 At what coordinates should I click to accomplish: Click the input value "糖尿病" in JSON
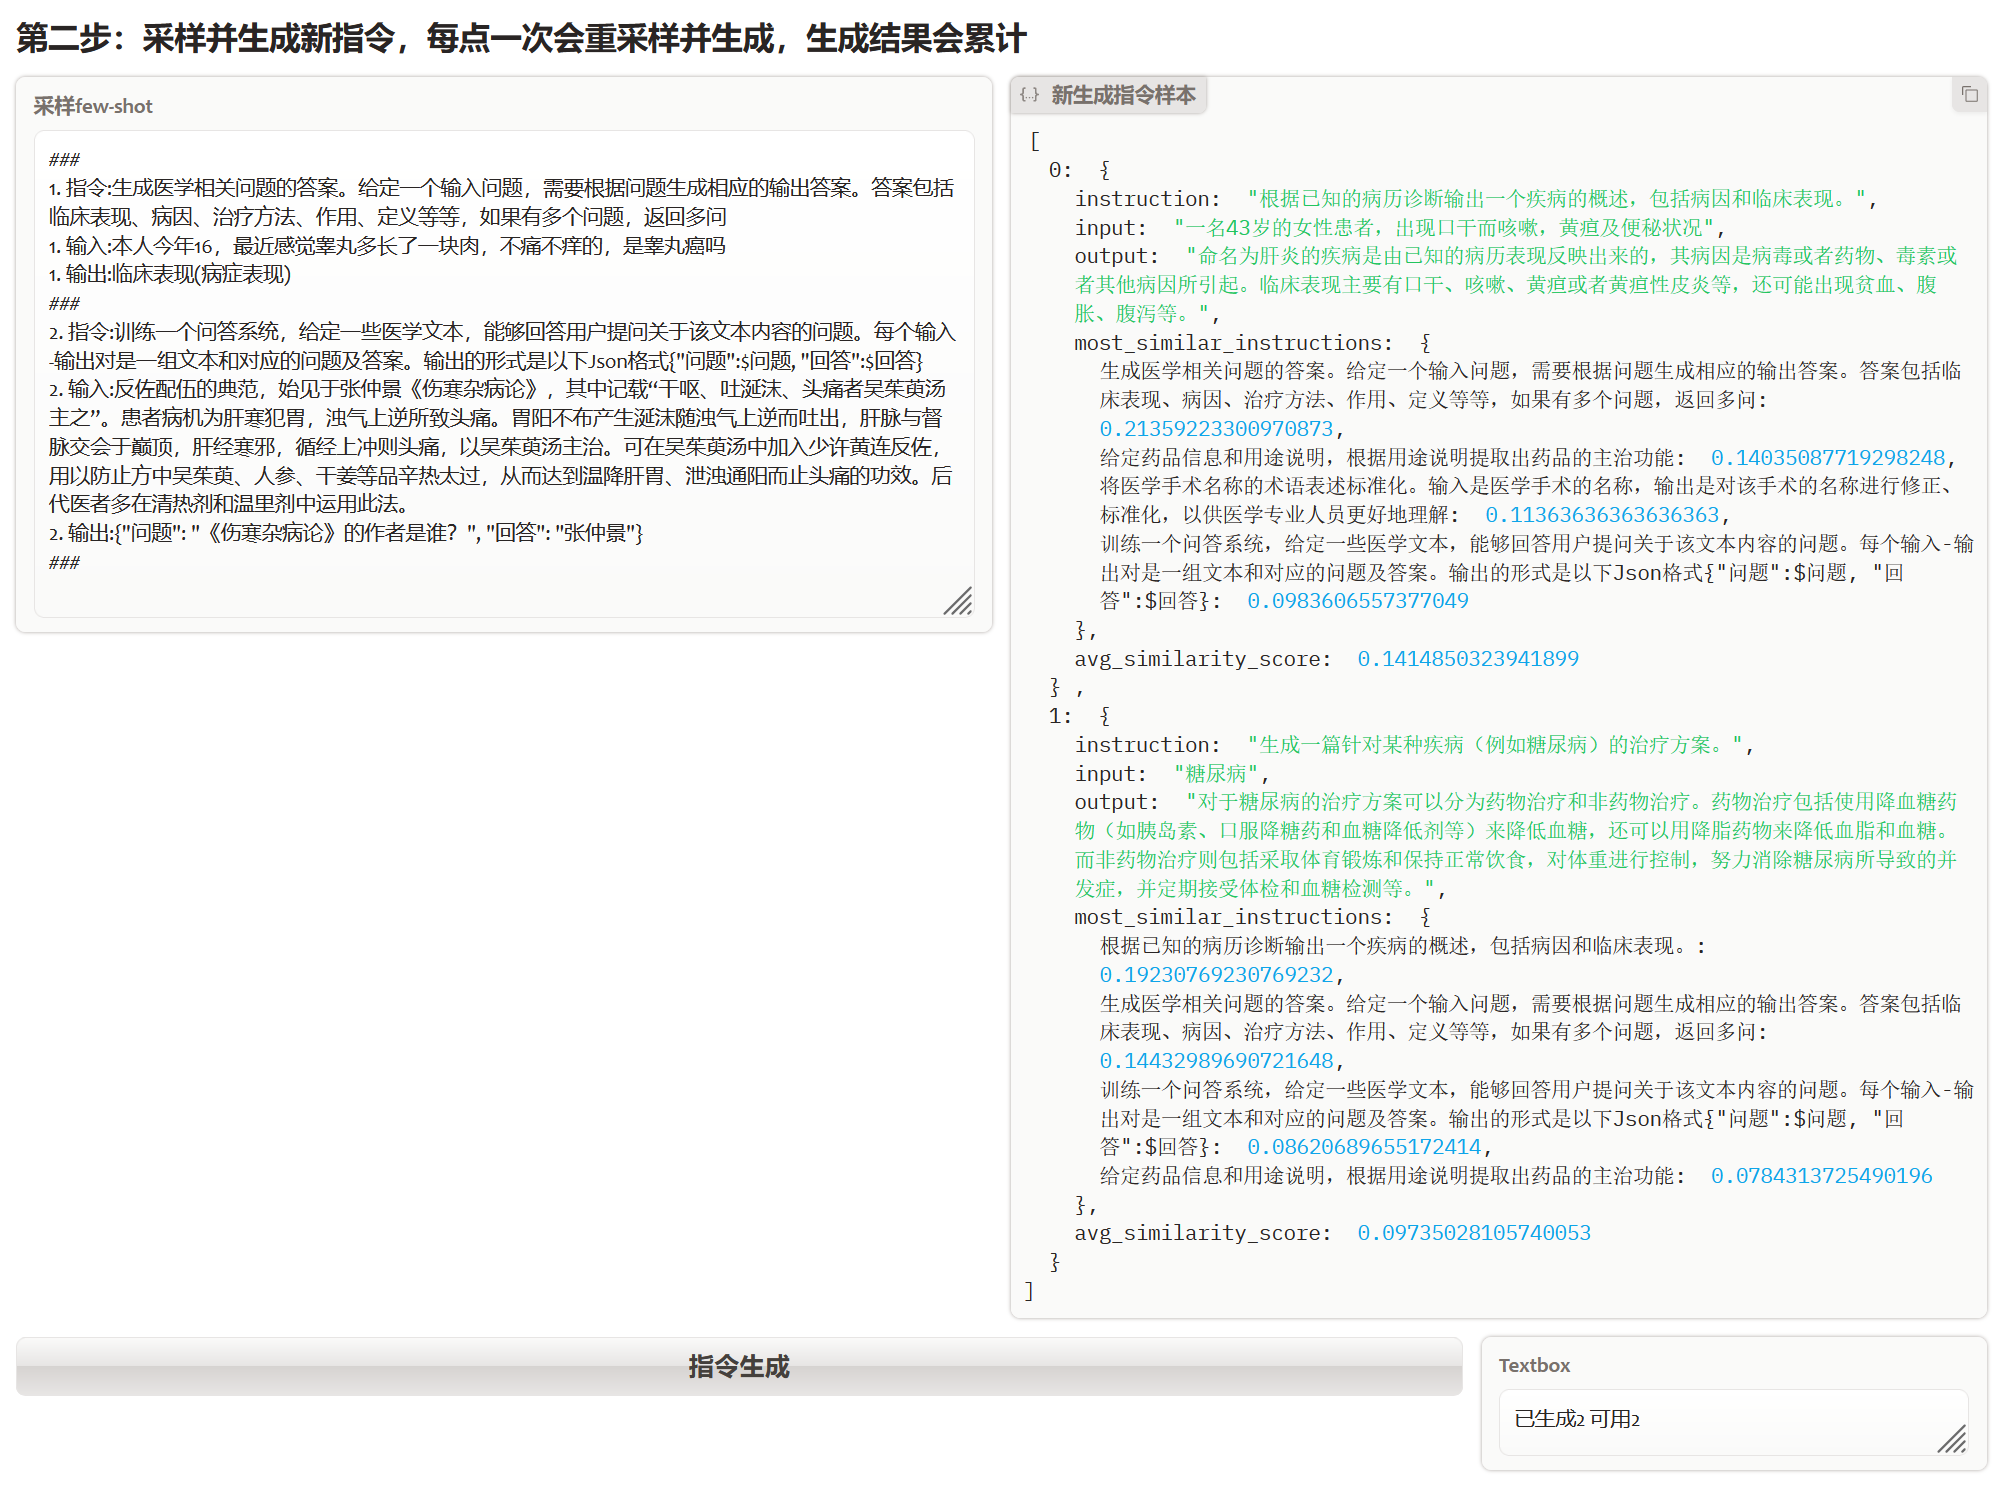tap(1215, 774)
